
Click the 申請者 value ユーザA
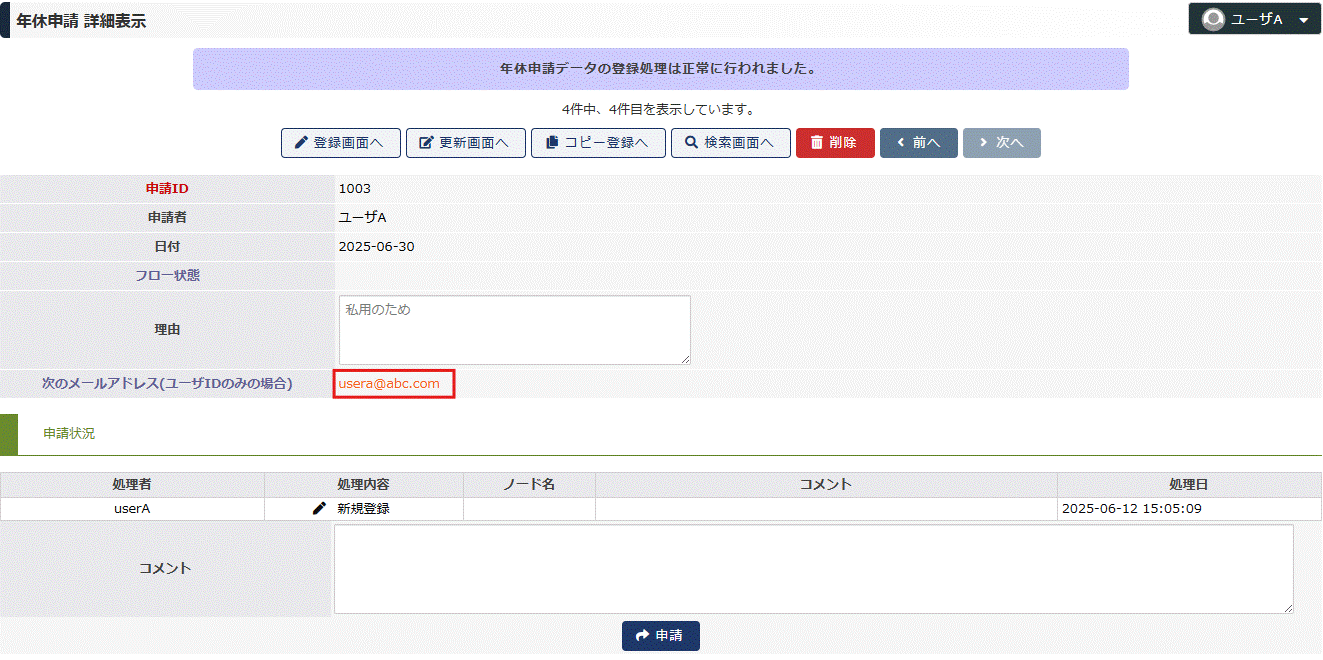coord(363,218)
